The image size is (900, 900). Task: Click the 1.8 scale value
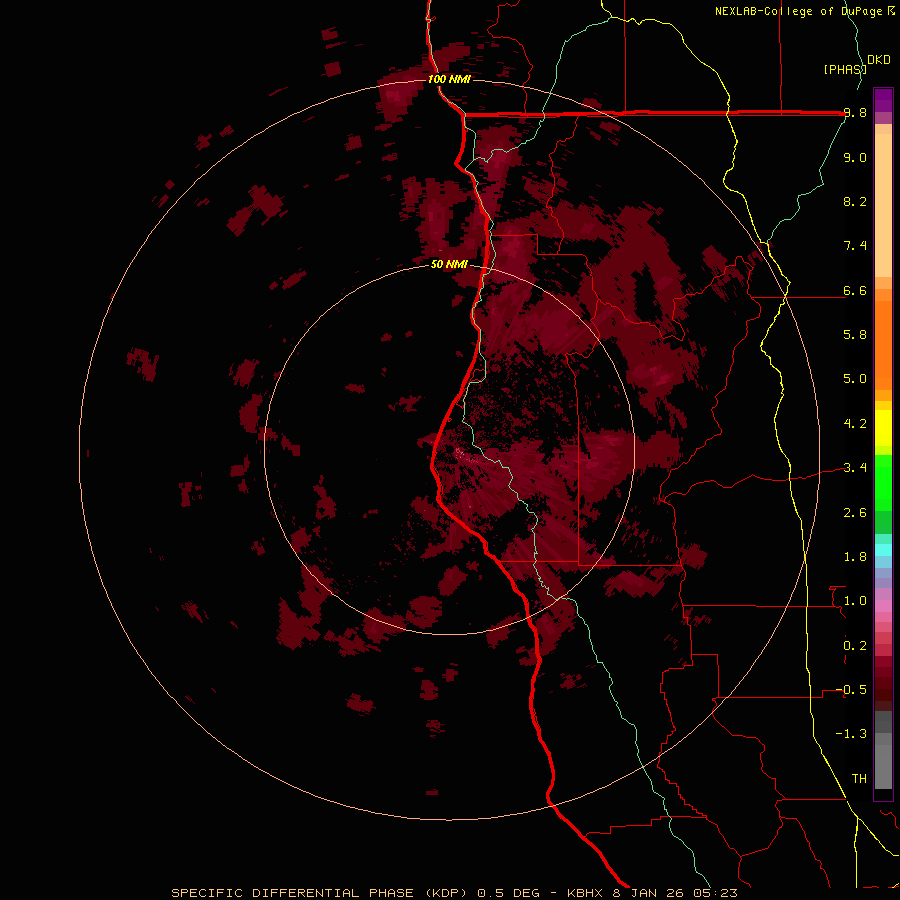point(855,557)
